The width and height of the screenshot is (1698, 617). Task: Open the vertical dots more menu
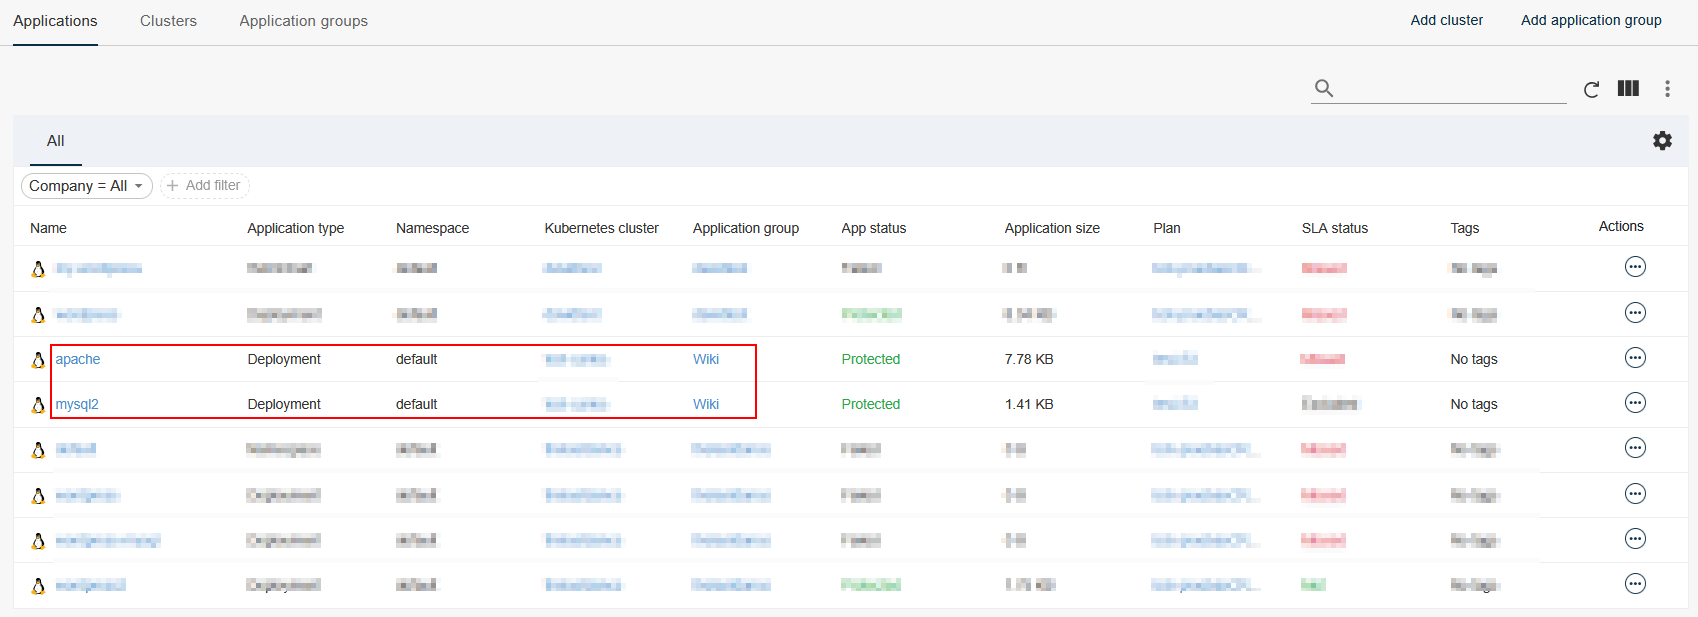coord(1667,89)
